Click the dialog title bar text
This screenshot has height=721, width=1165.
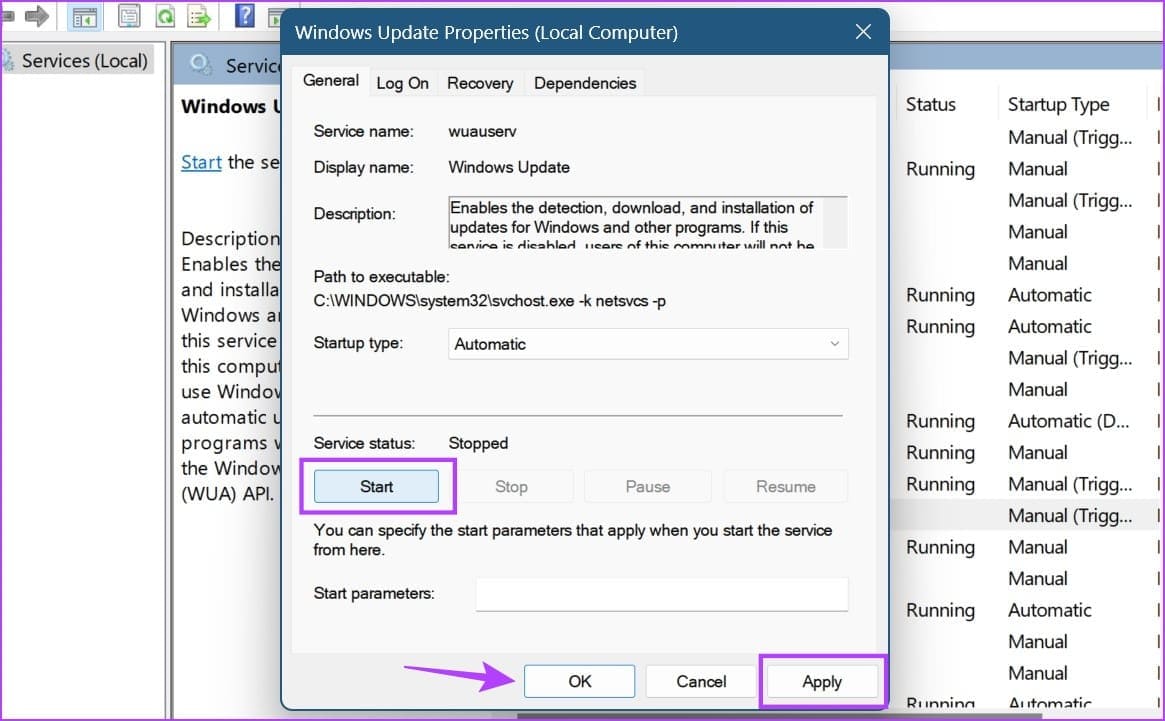point(486,33)
